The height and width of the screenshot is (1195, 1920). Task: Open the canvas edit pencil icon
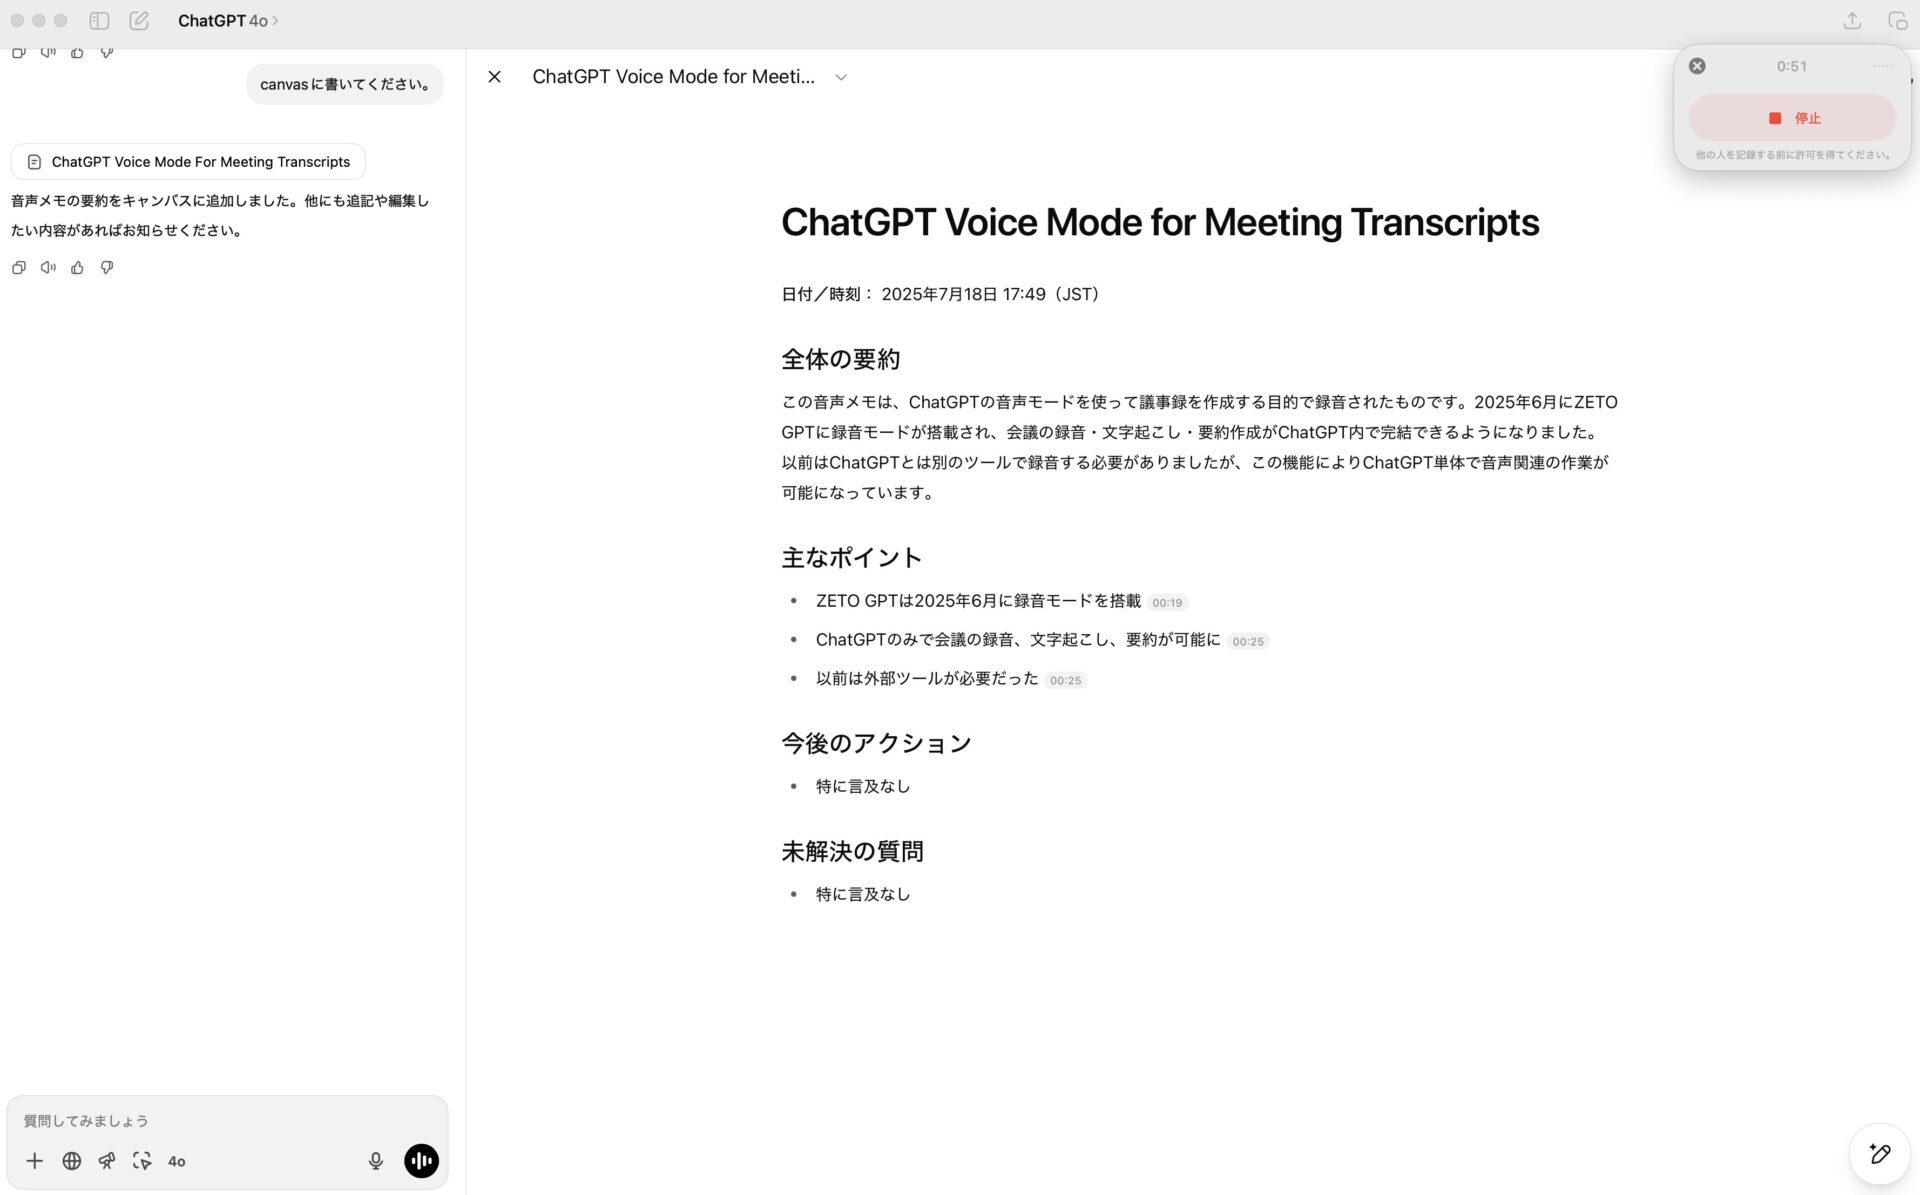1880,1154
